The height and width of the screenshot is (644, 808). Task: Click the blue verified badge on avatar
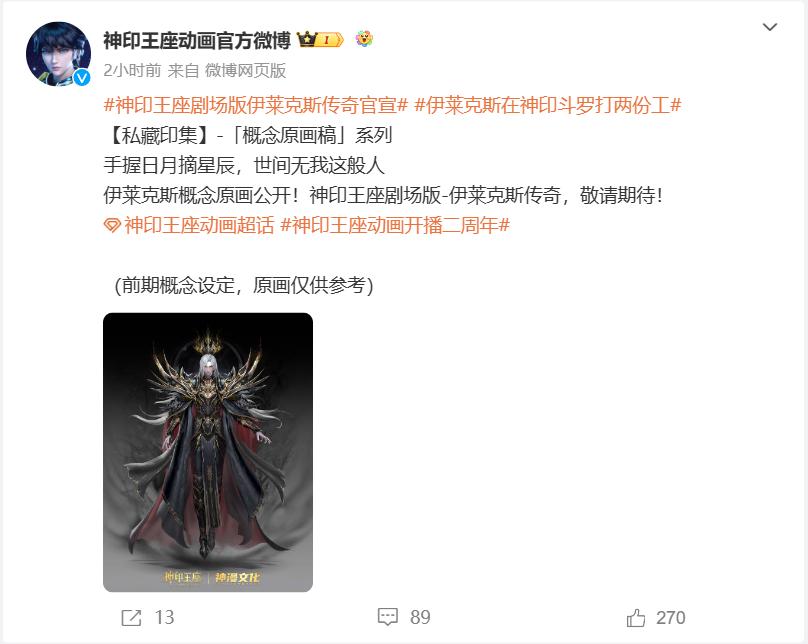[81, 78]
